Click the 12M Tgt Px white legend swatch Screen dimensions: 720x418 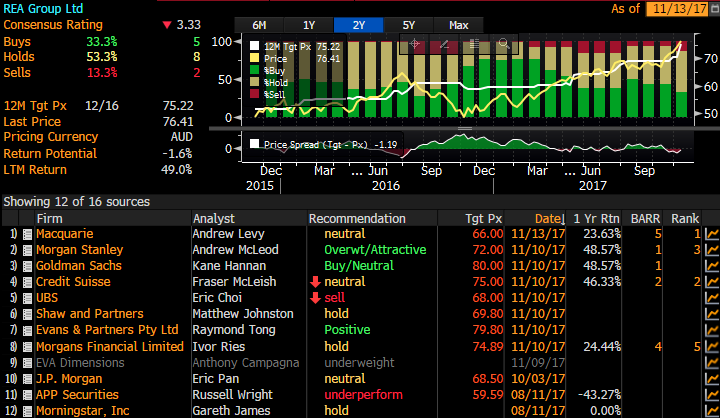coord(254,46)
